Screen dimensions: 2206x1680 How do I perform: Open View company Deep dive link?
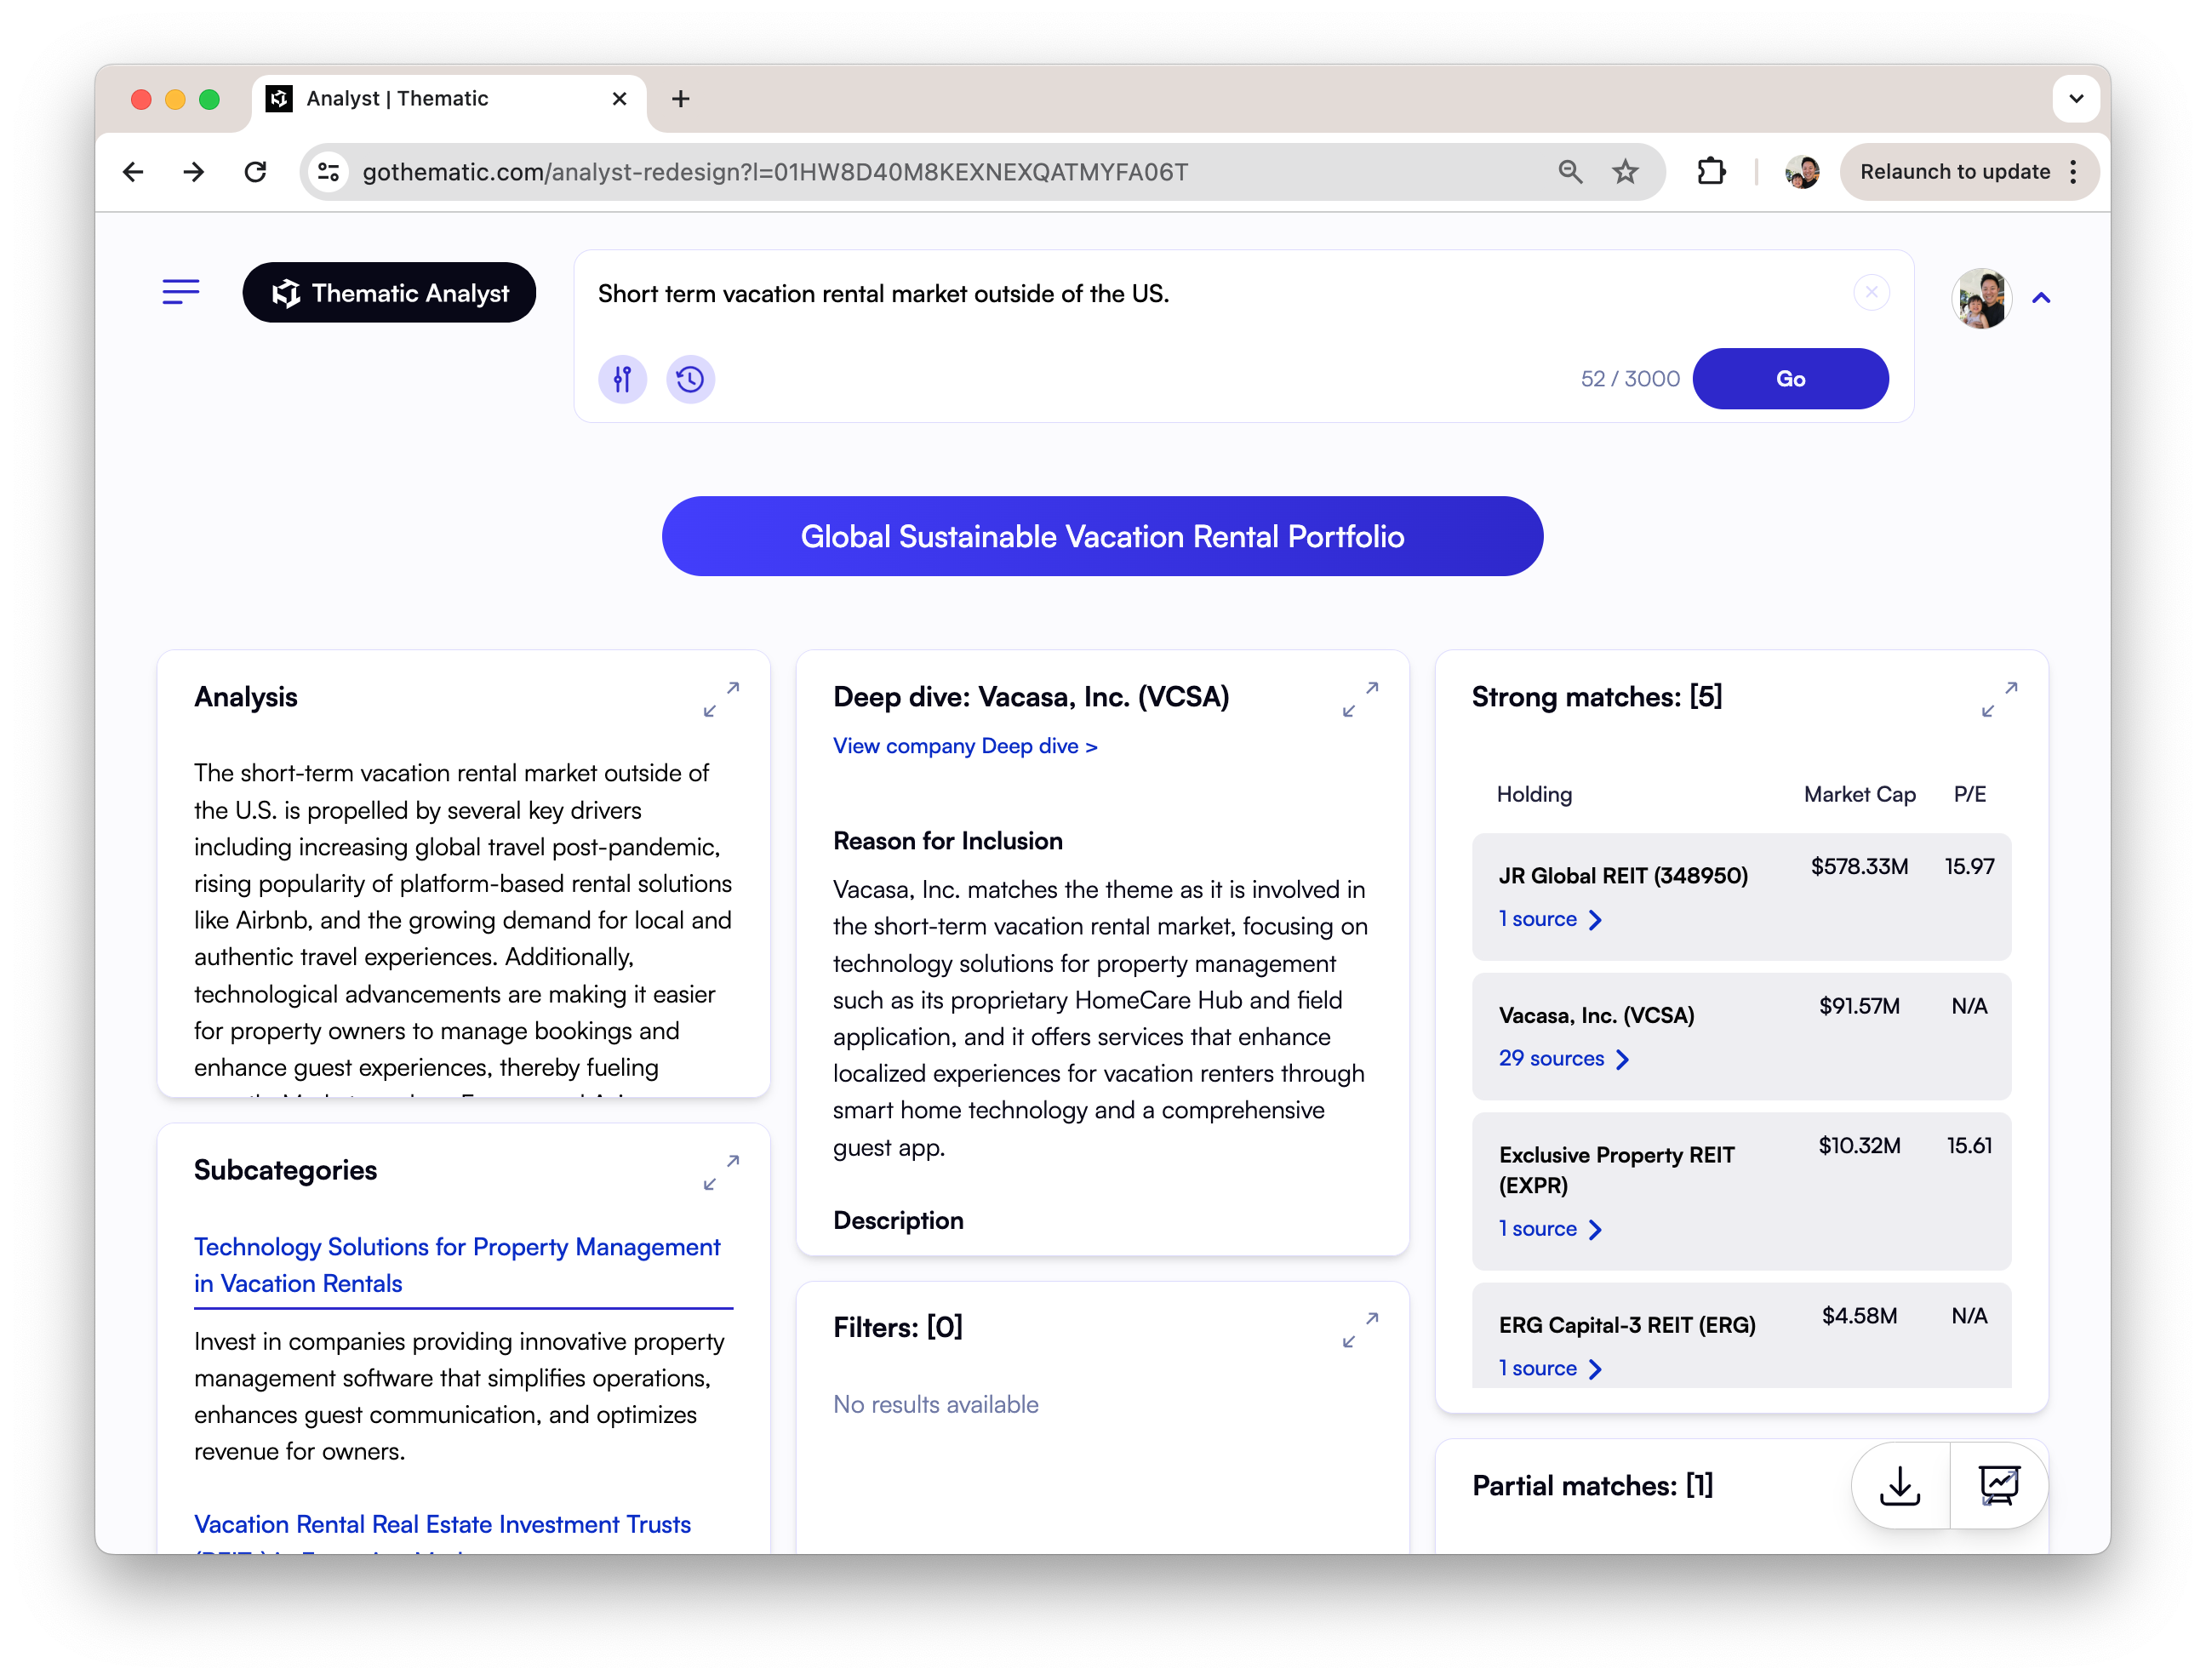964,746
